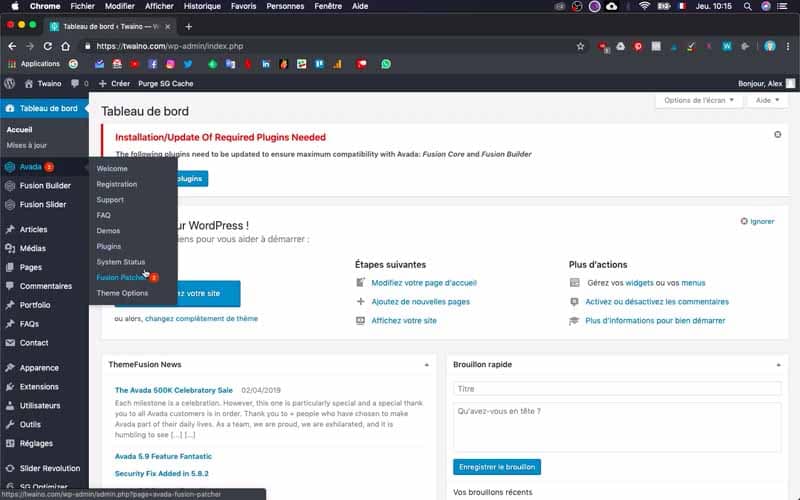Screen dimensions: 800x500
Task: Open the macOS Spotlight search icon
Action: (x=747, y=6)
